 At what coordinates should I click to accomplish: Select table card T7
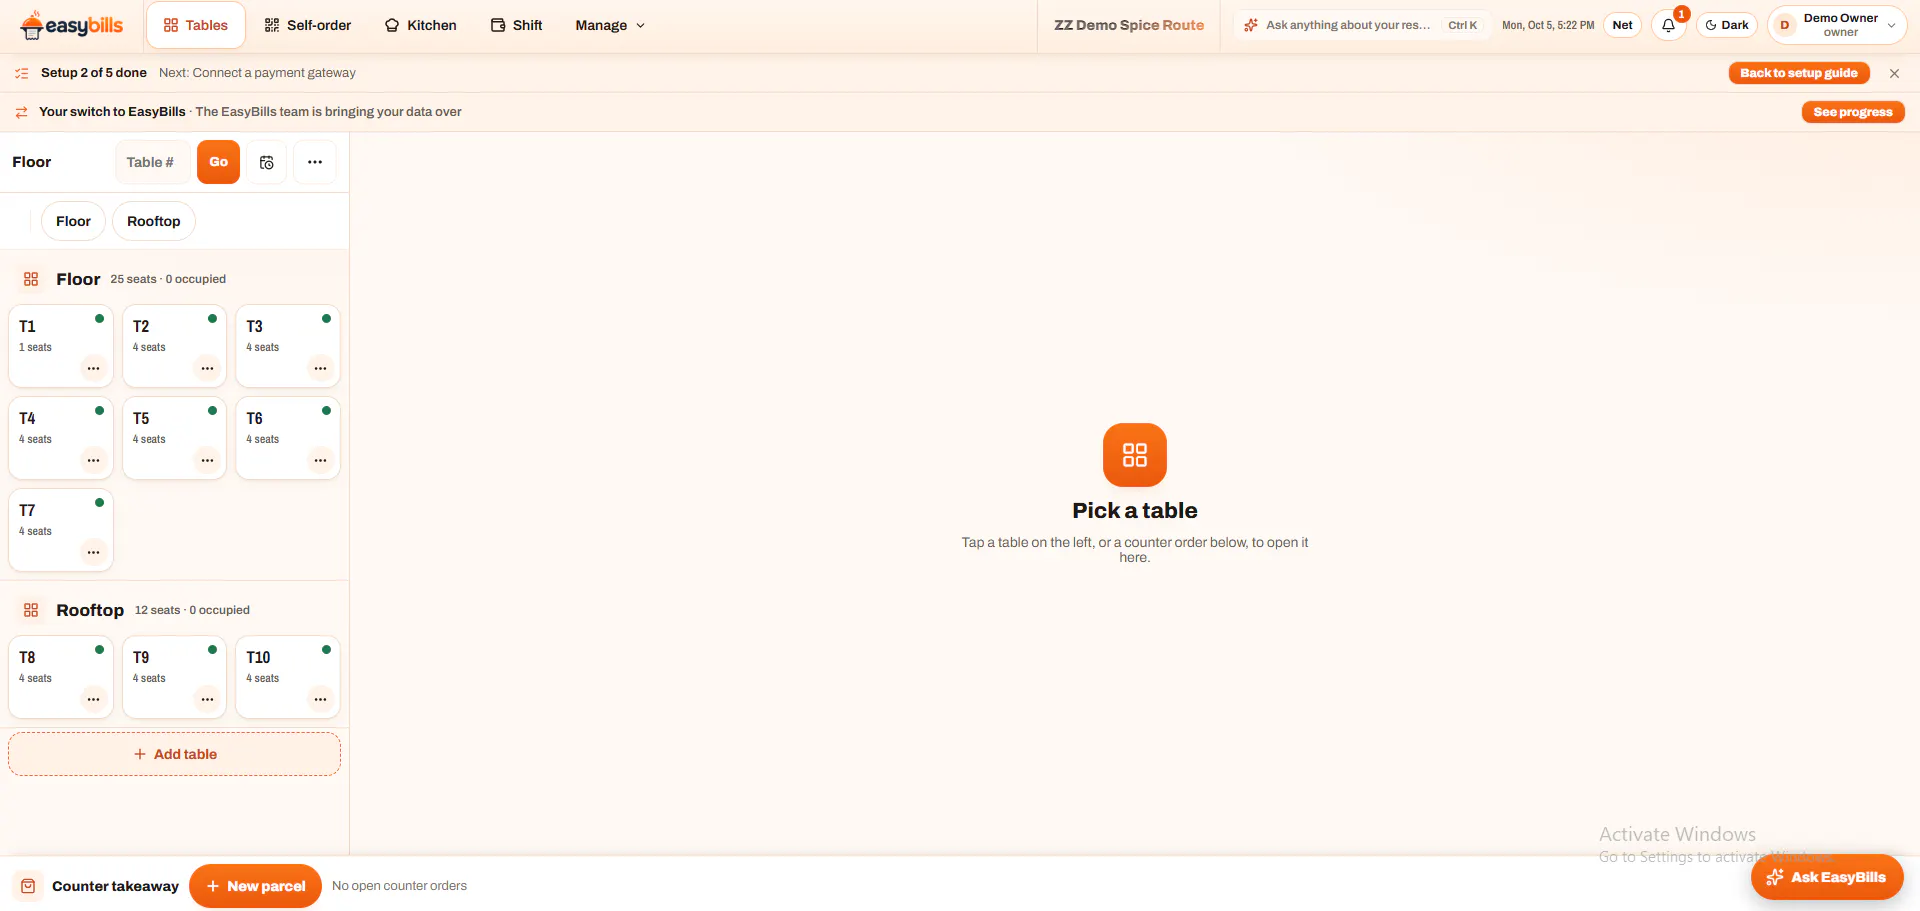pyautogui.click(x=60, y=530)
